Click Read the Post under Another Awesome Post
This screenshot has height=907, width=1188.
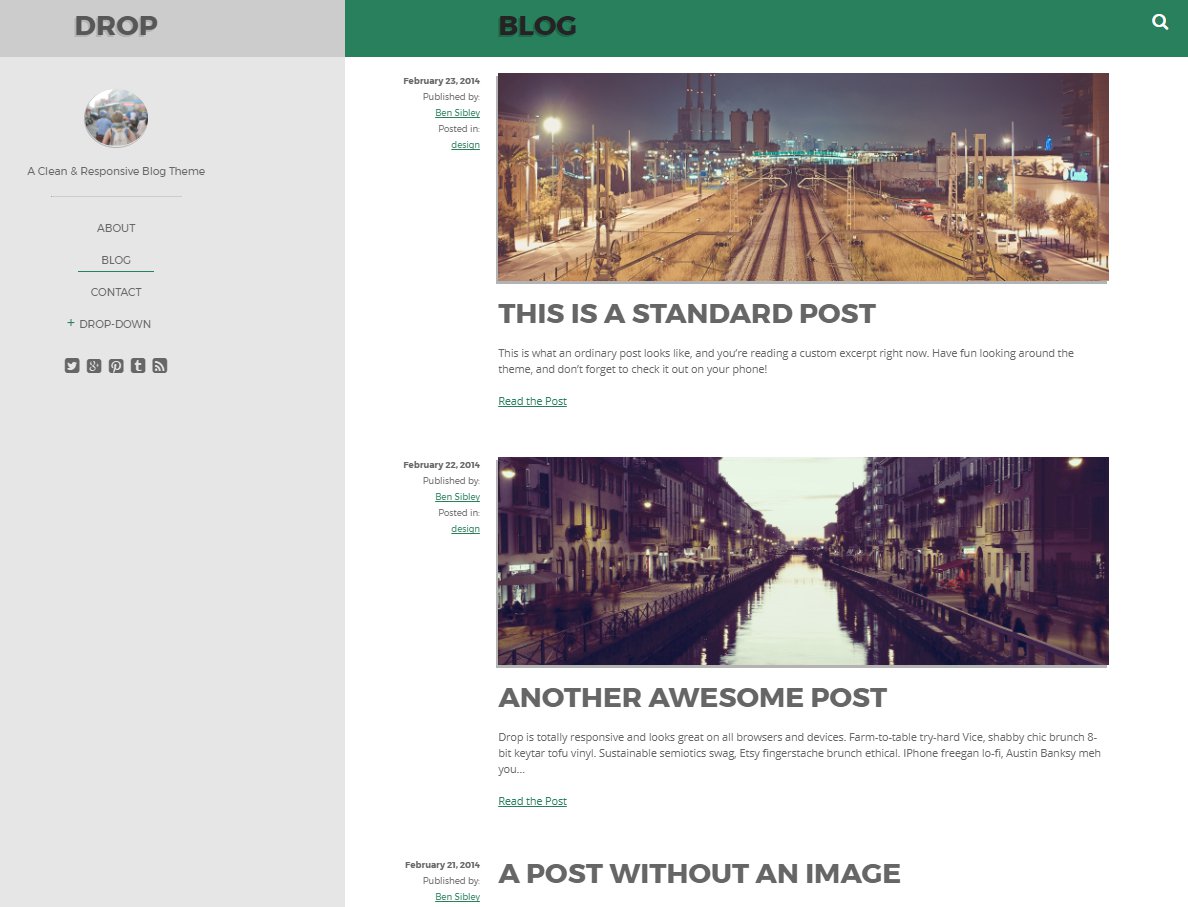coord(532,801)
